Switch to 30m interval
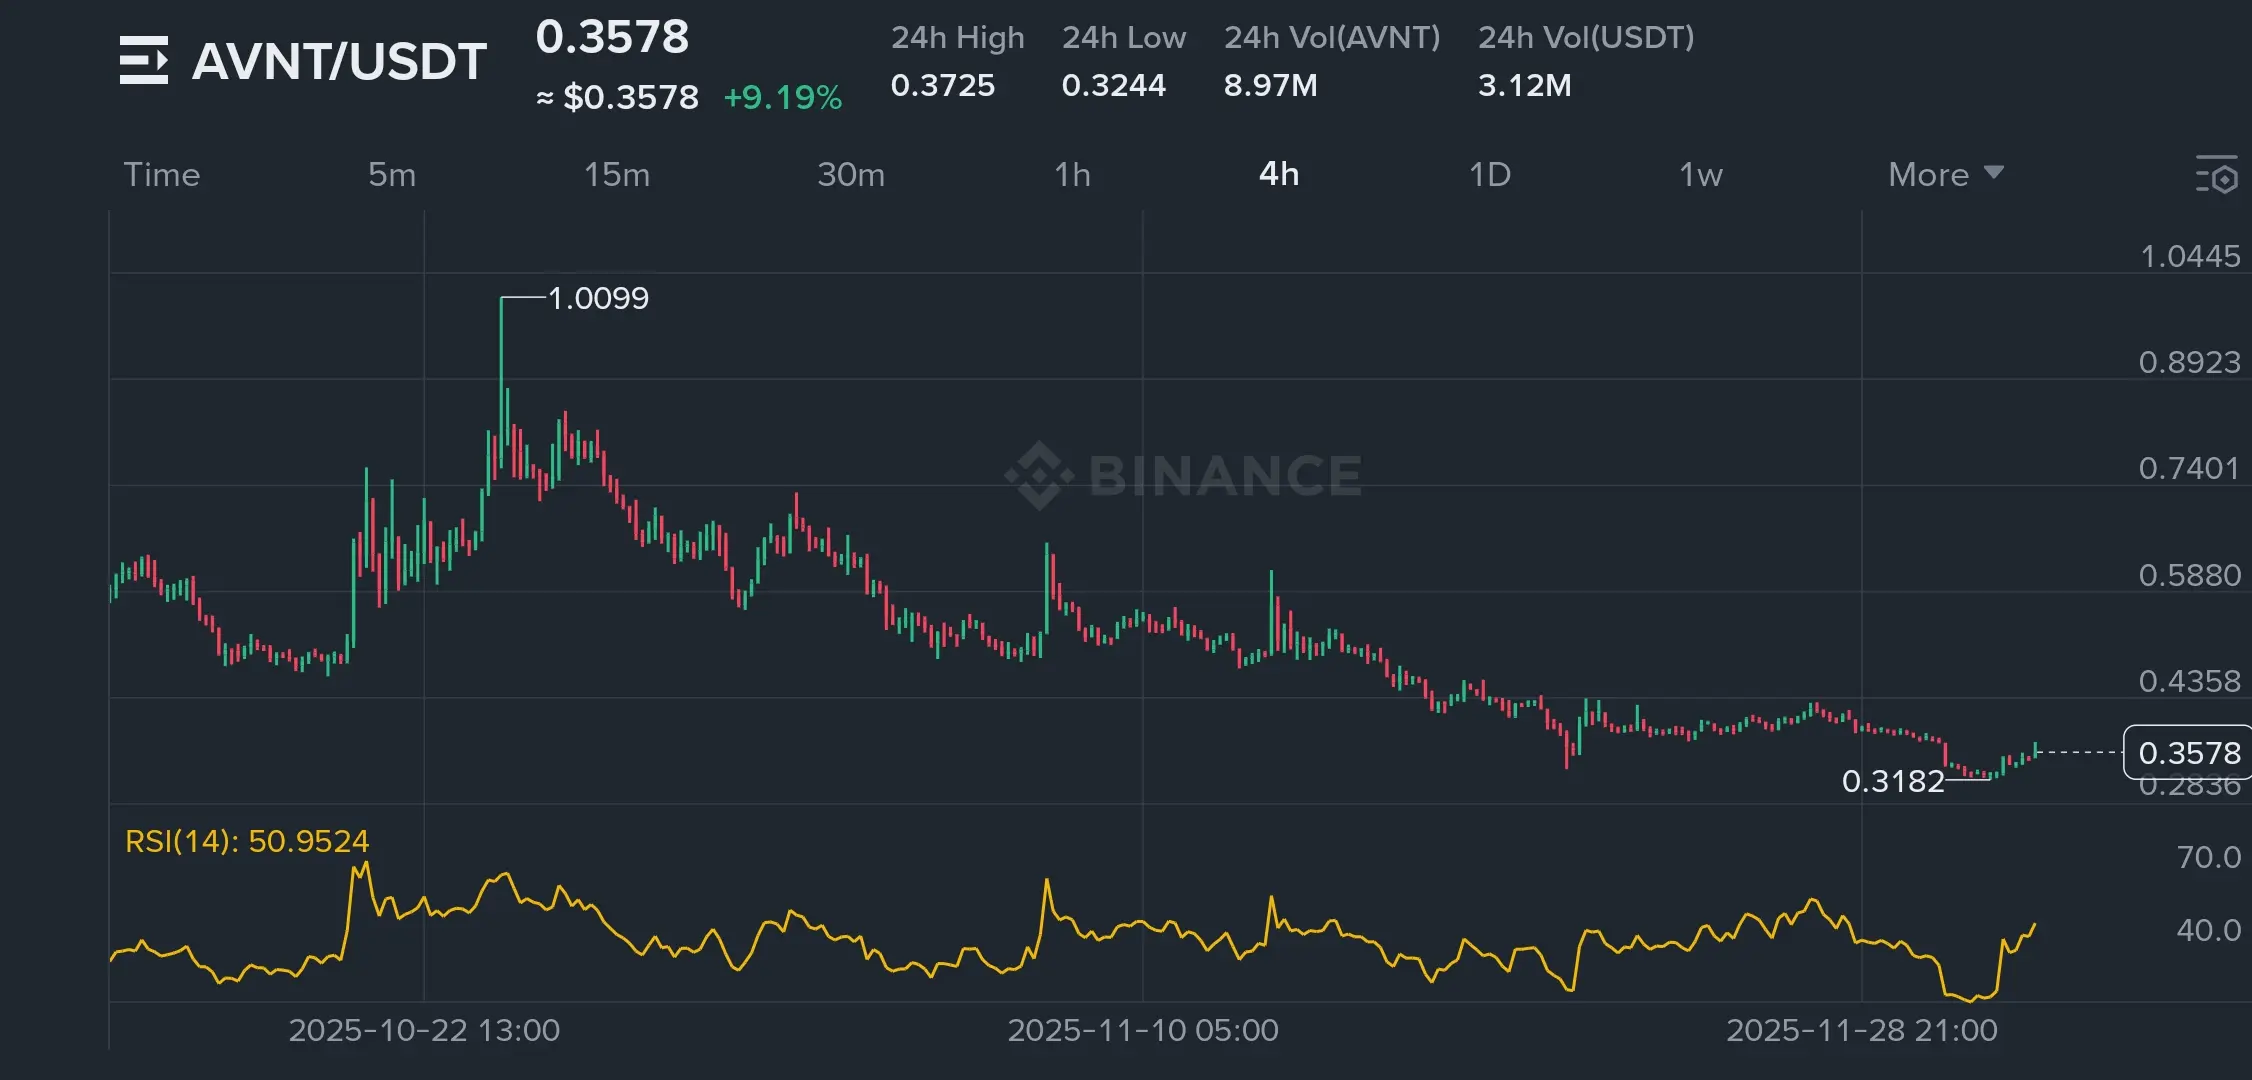The width and height of the screenshot is (2252, 1080). tap(851, 175)
